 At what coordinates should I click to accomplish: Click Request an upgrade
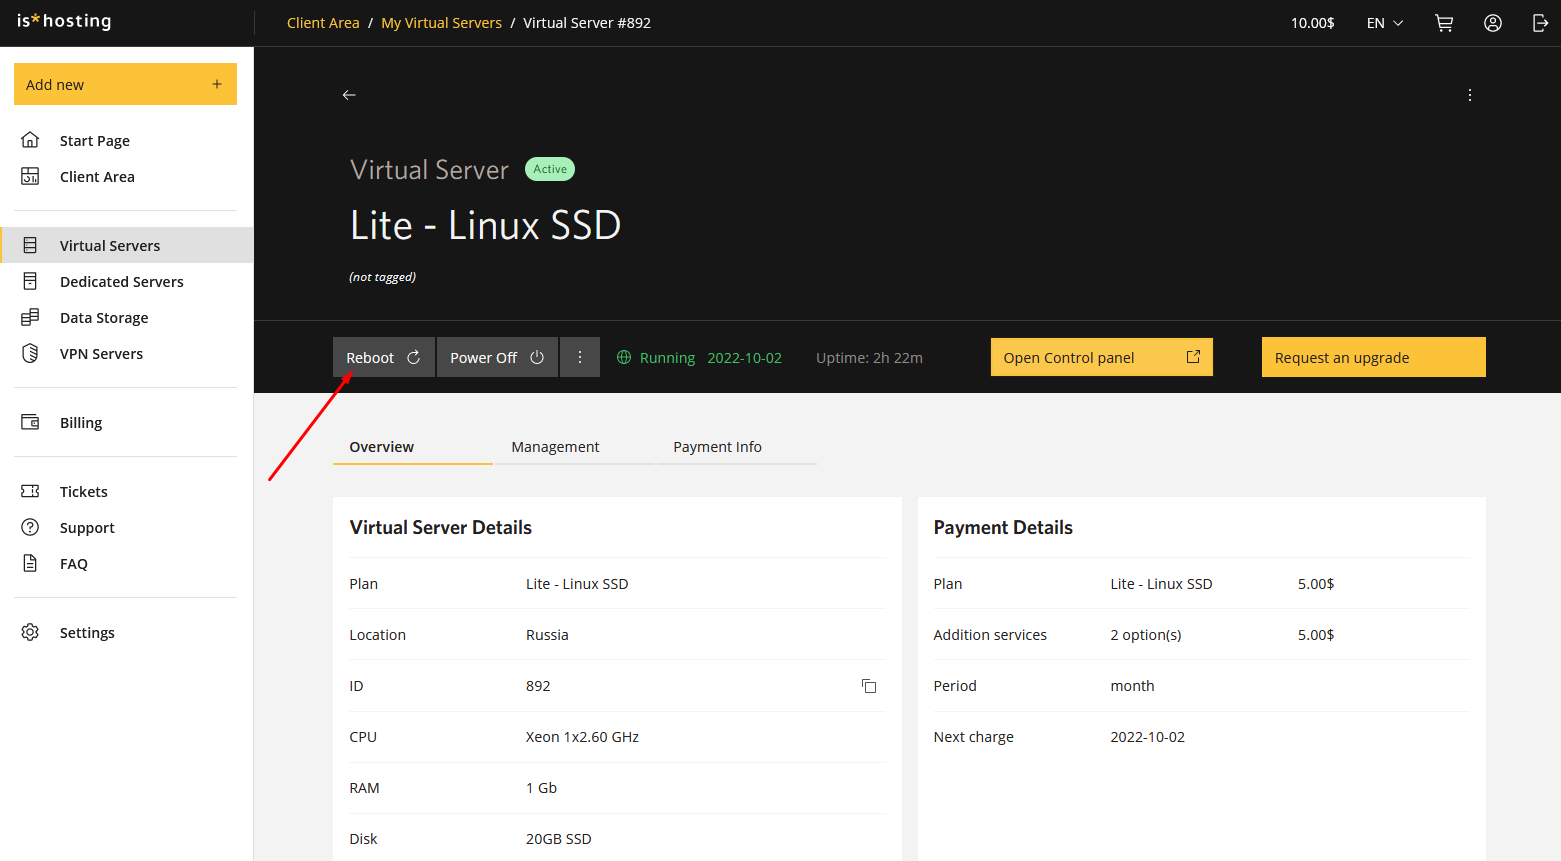click(1373, 357)
